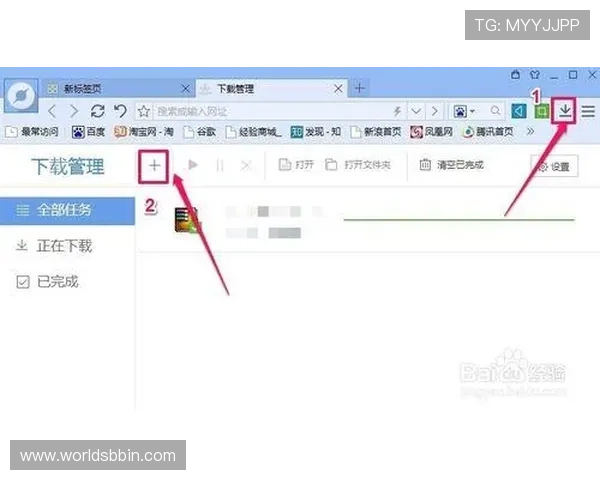Click the search magnifier icon

click(x=495, y=111)
